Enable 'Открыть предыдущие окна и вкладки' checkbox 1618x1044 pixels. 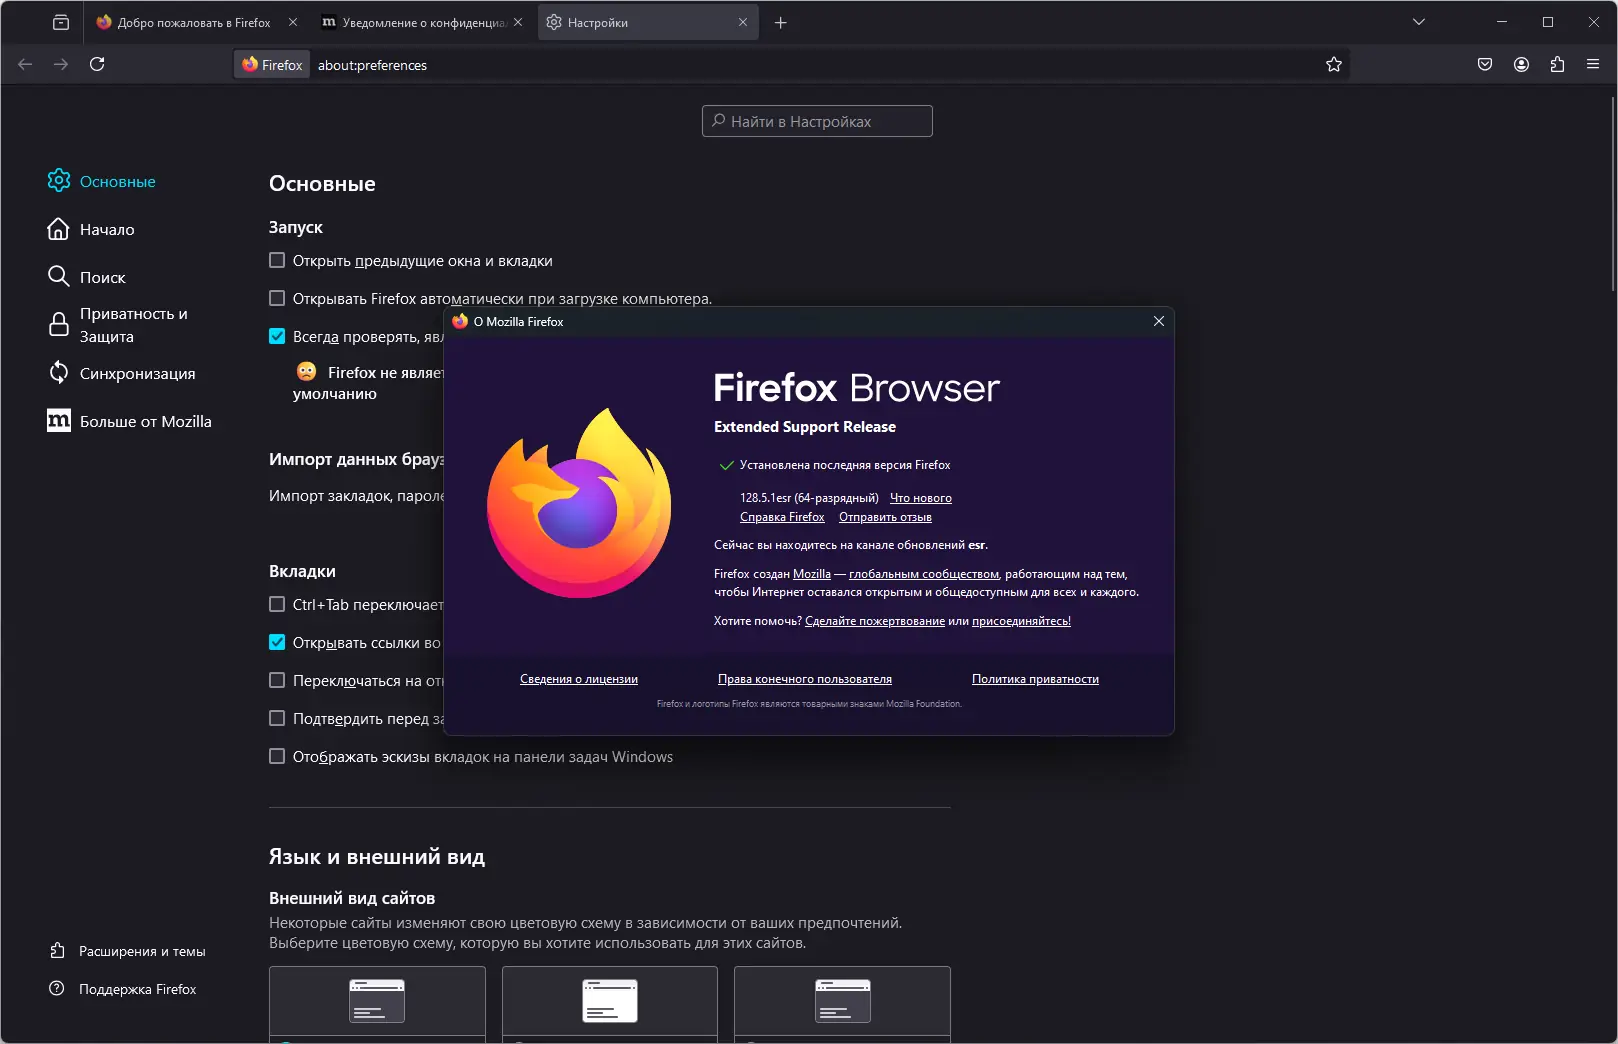coord(277,260)
